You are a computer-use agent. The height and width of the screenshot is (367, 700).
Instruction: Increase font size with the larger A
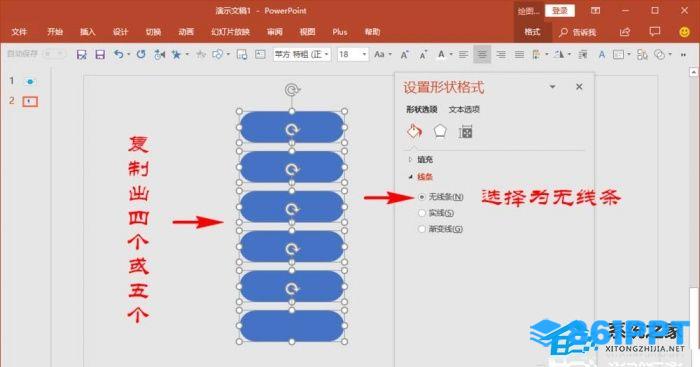click(404, 55)
